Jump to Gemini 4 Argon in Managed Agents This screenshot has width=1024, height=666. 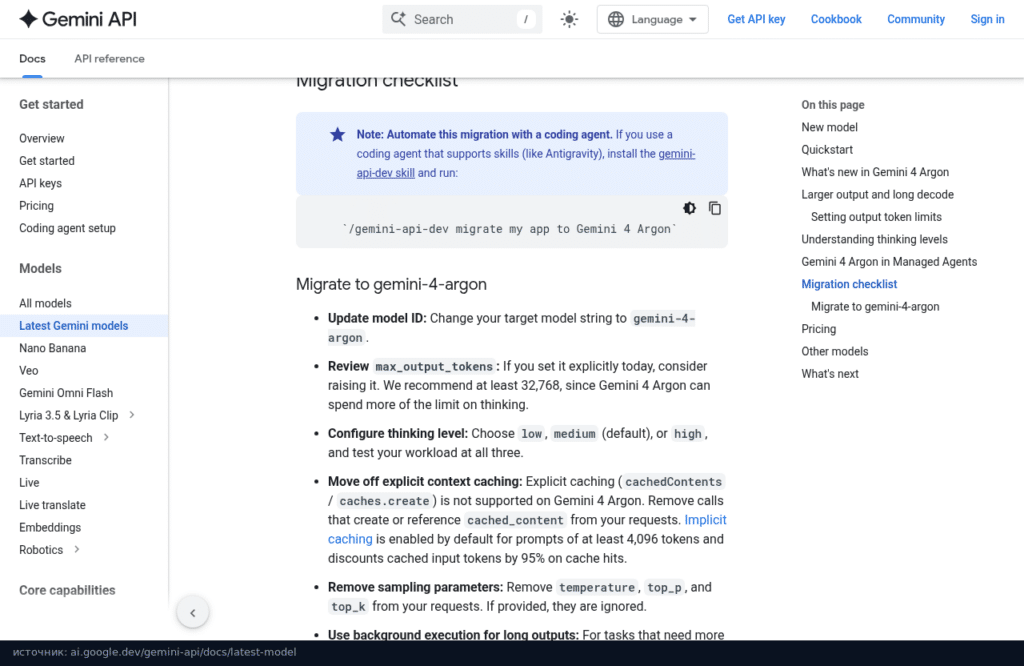click(889, 261)
